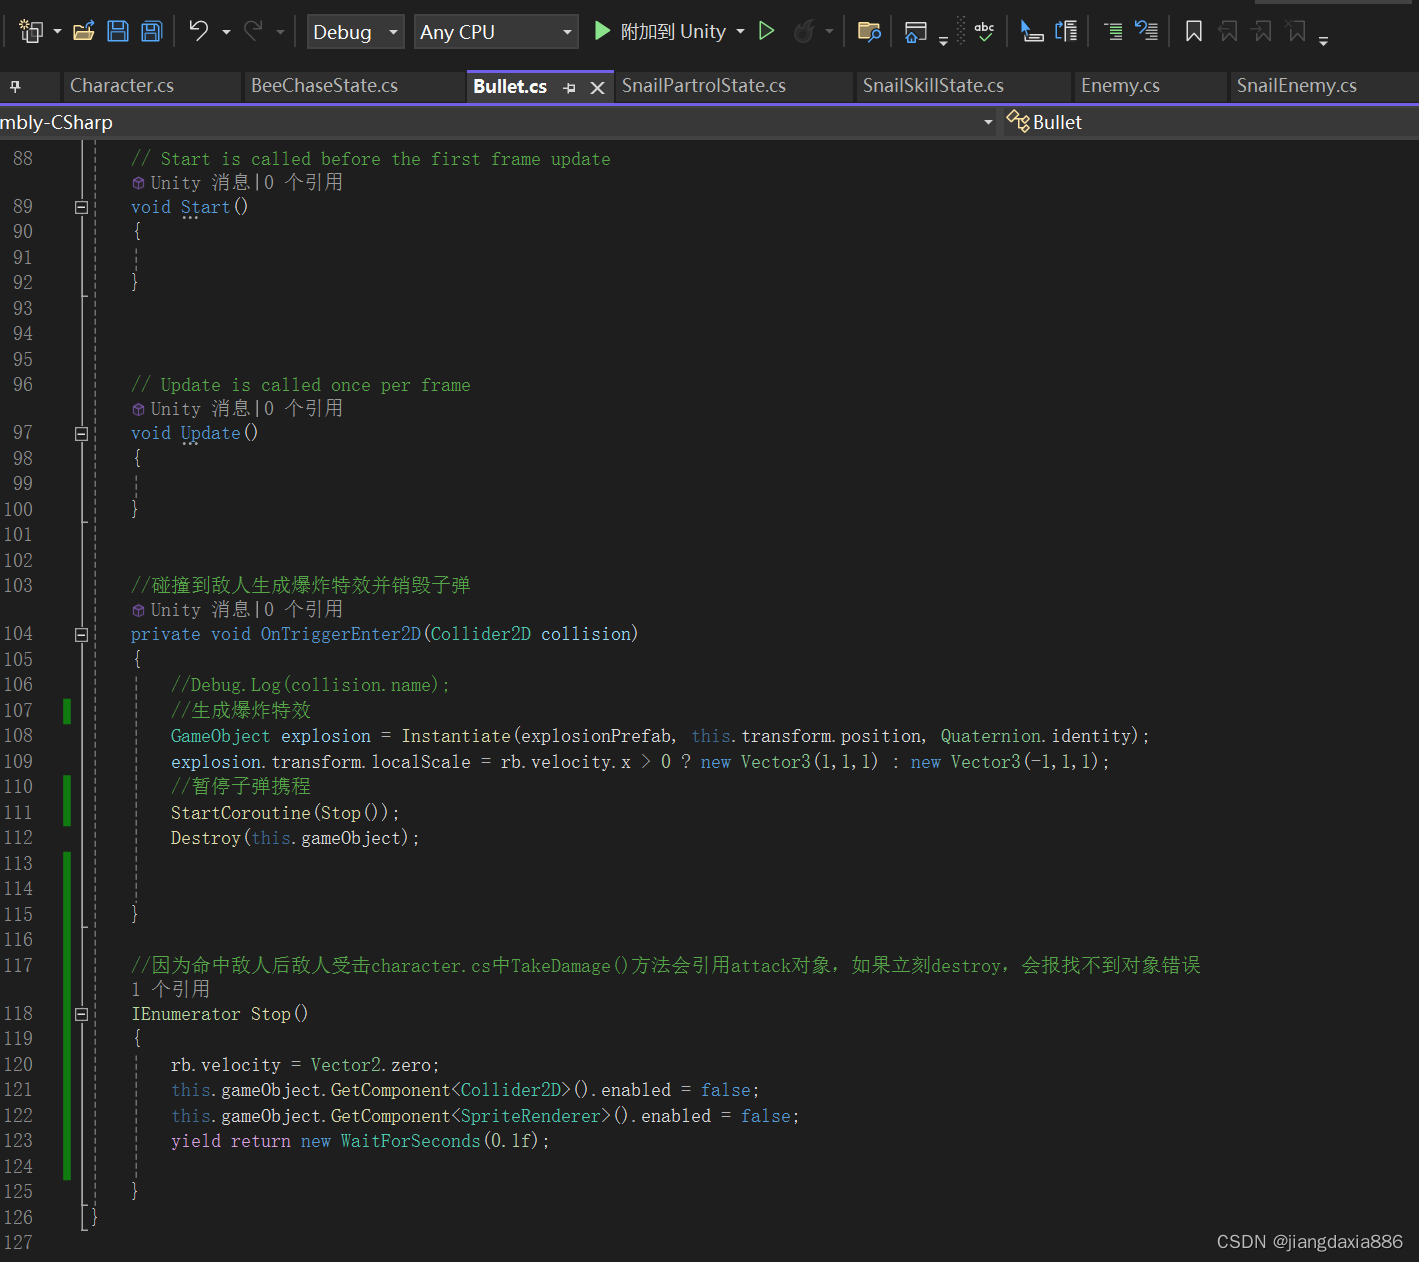Open the Debug configuration dropdown
This screenshot has height=1262, width=1419.
click(355, 32)
